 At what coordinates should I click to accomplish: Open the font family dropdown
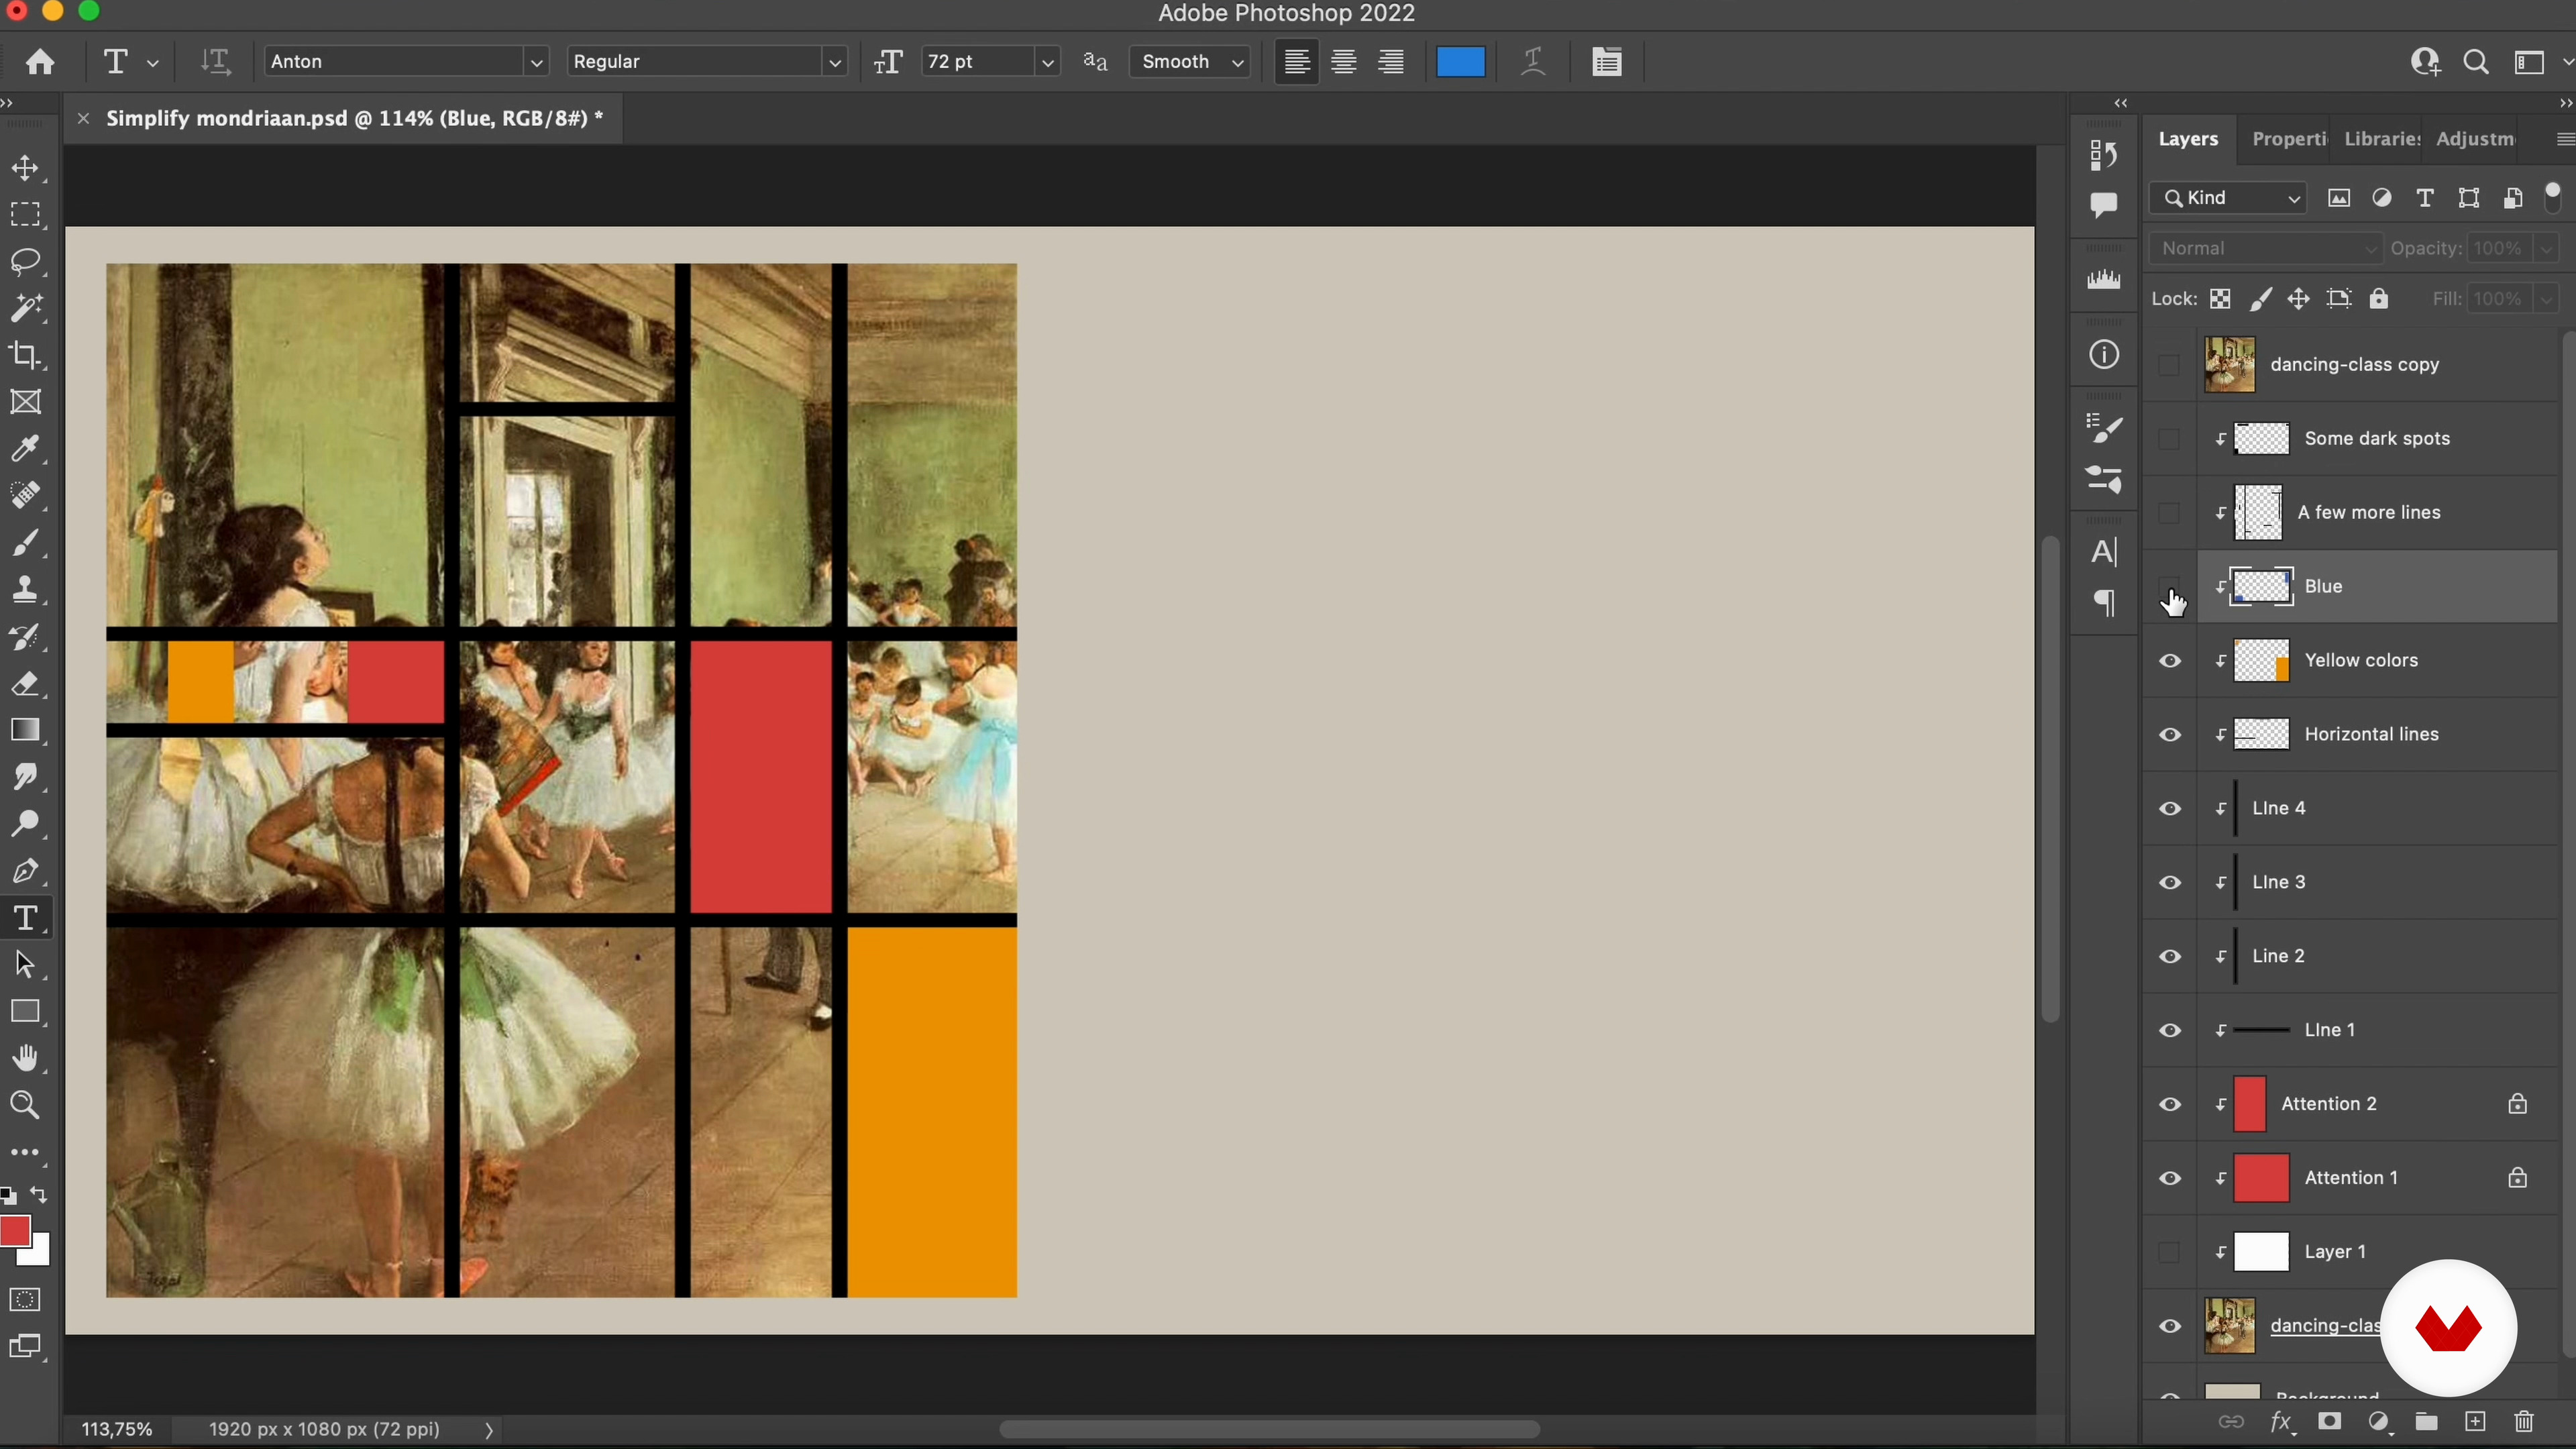coord(536,62)
